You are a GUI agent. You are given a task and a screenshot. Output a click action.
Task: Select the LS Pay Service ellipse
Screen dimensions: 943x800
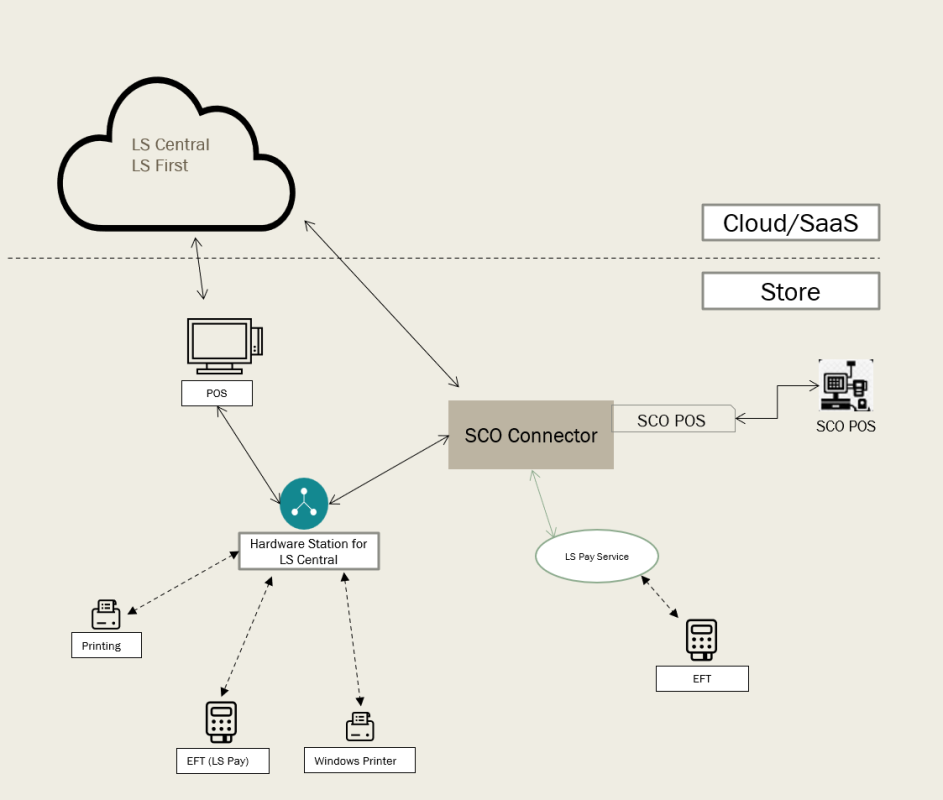tap(597, 556)
